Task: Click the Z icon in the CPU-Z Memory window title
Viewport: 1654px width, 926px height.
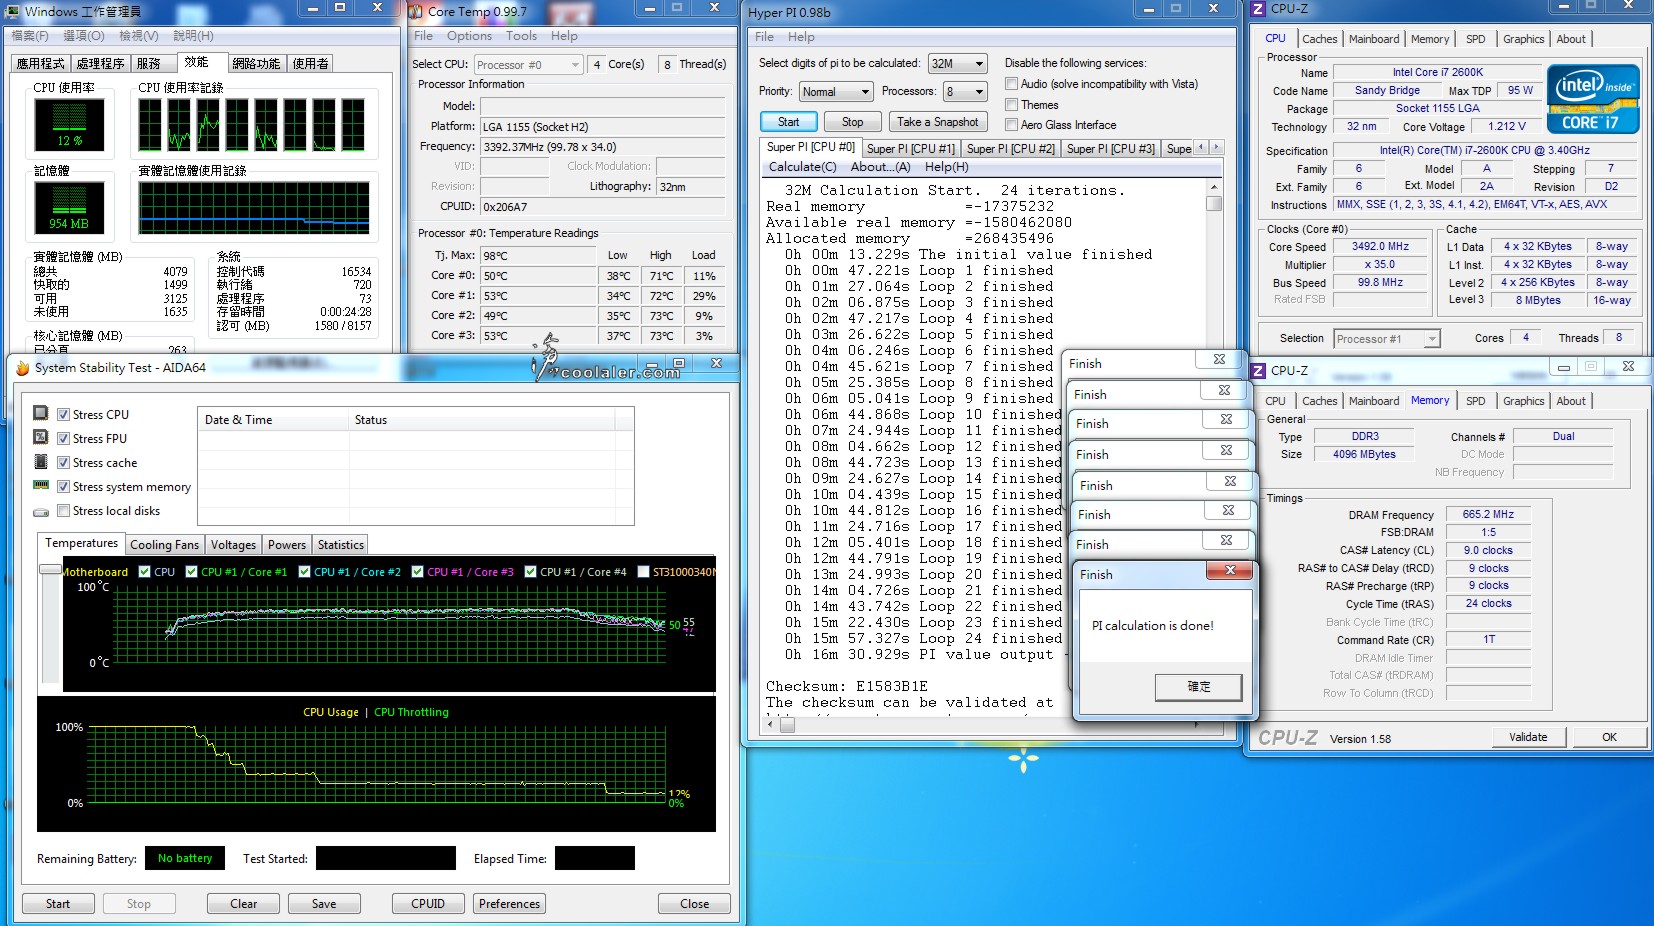Action: point(1259,371)
